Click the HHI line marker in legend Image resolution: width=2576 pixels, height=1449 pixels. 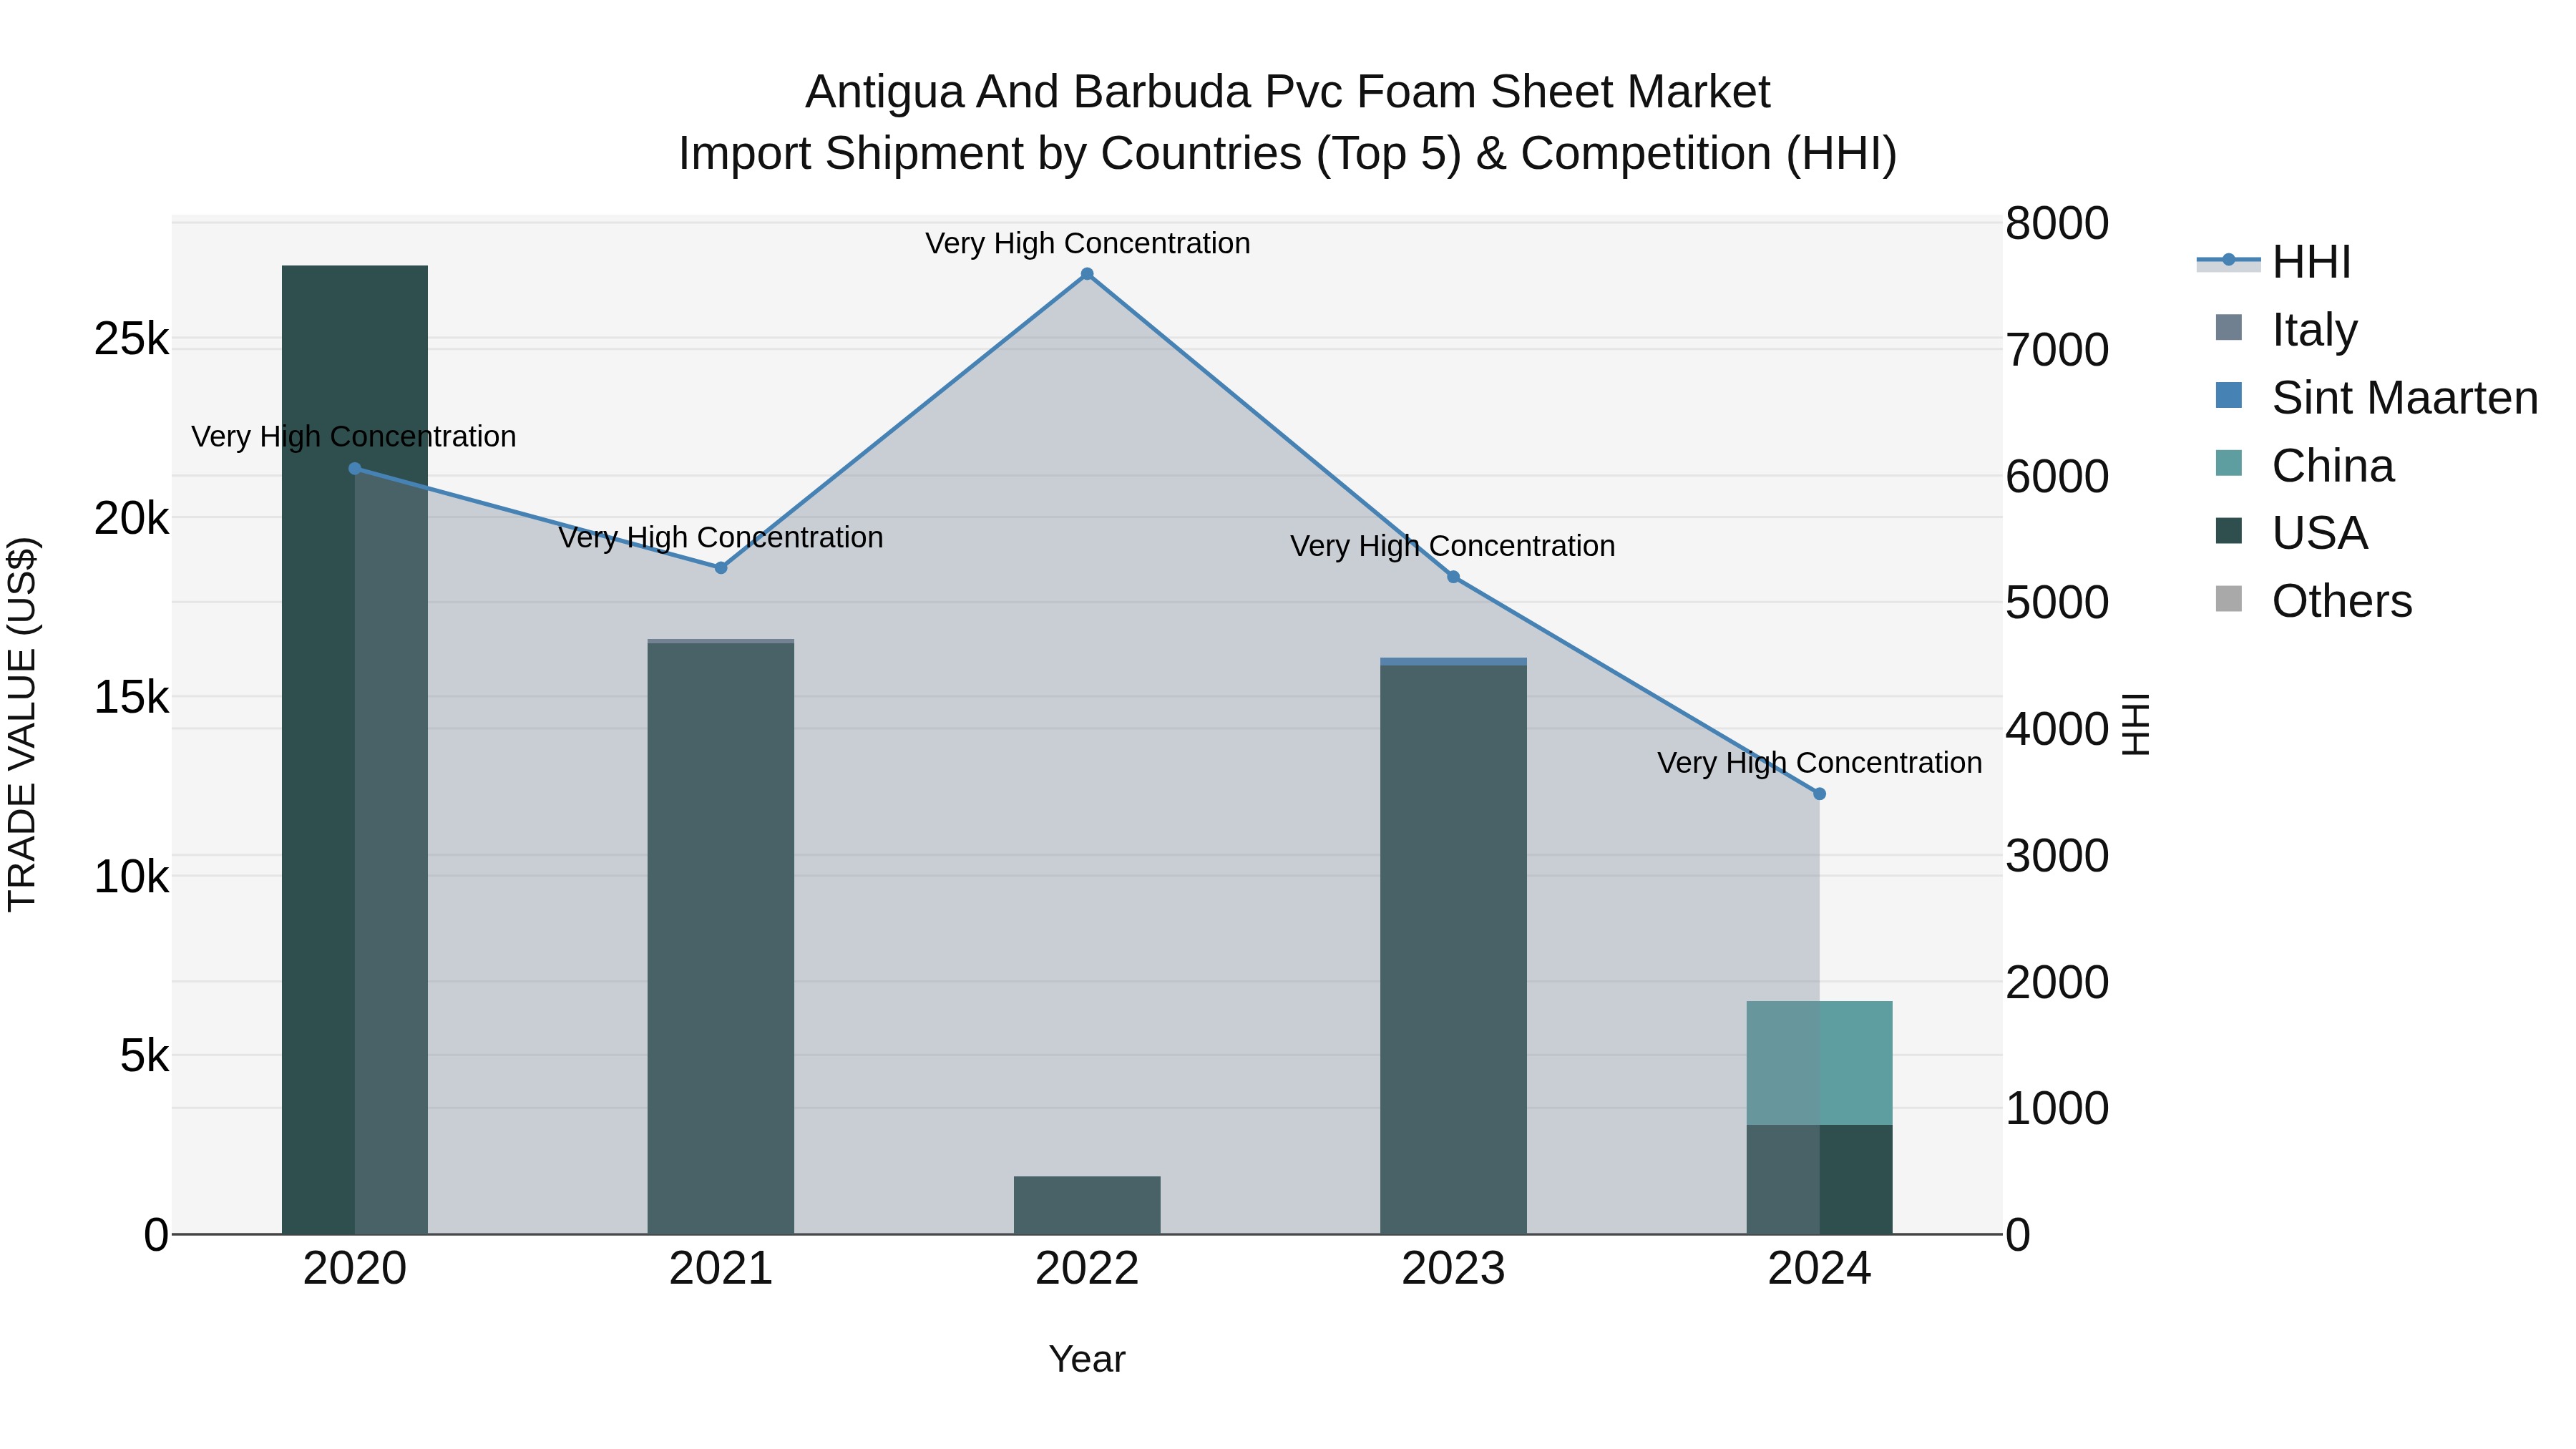tap(2228, 260)
